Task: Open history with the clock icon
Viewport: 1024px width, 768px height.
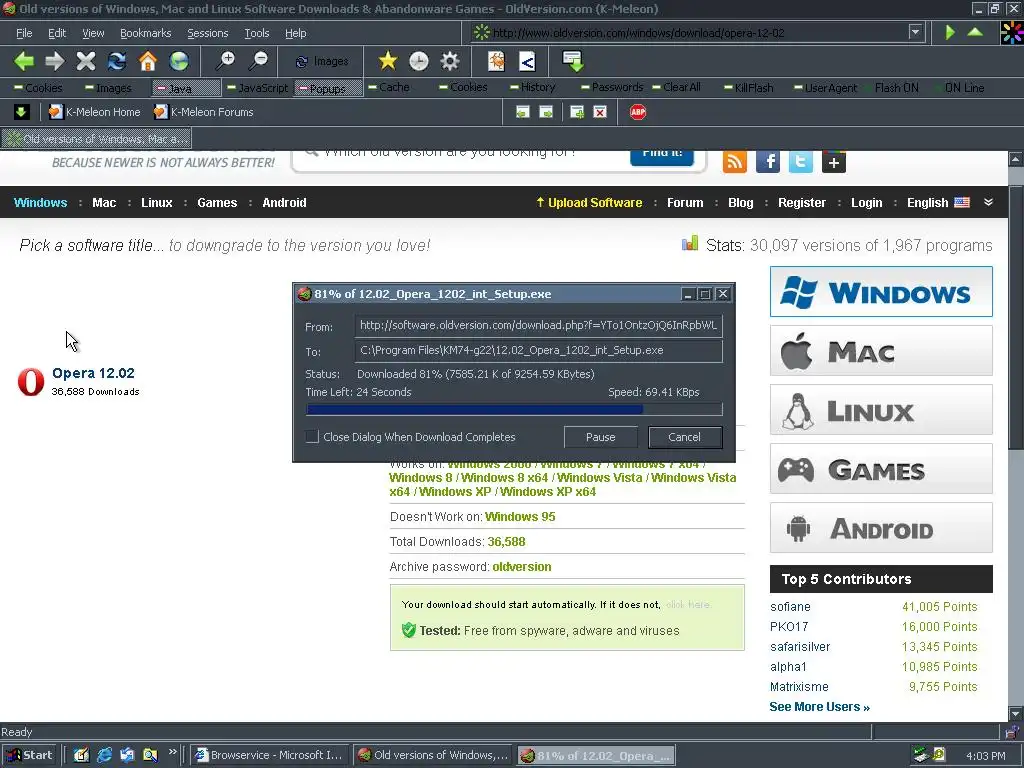Action: 419,61
